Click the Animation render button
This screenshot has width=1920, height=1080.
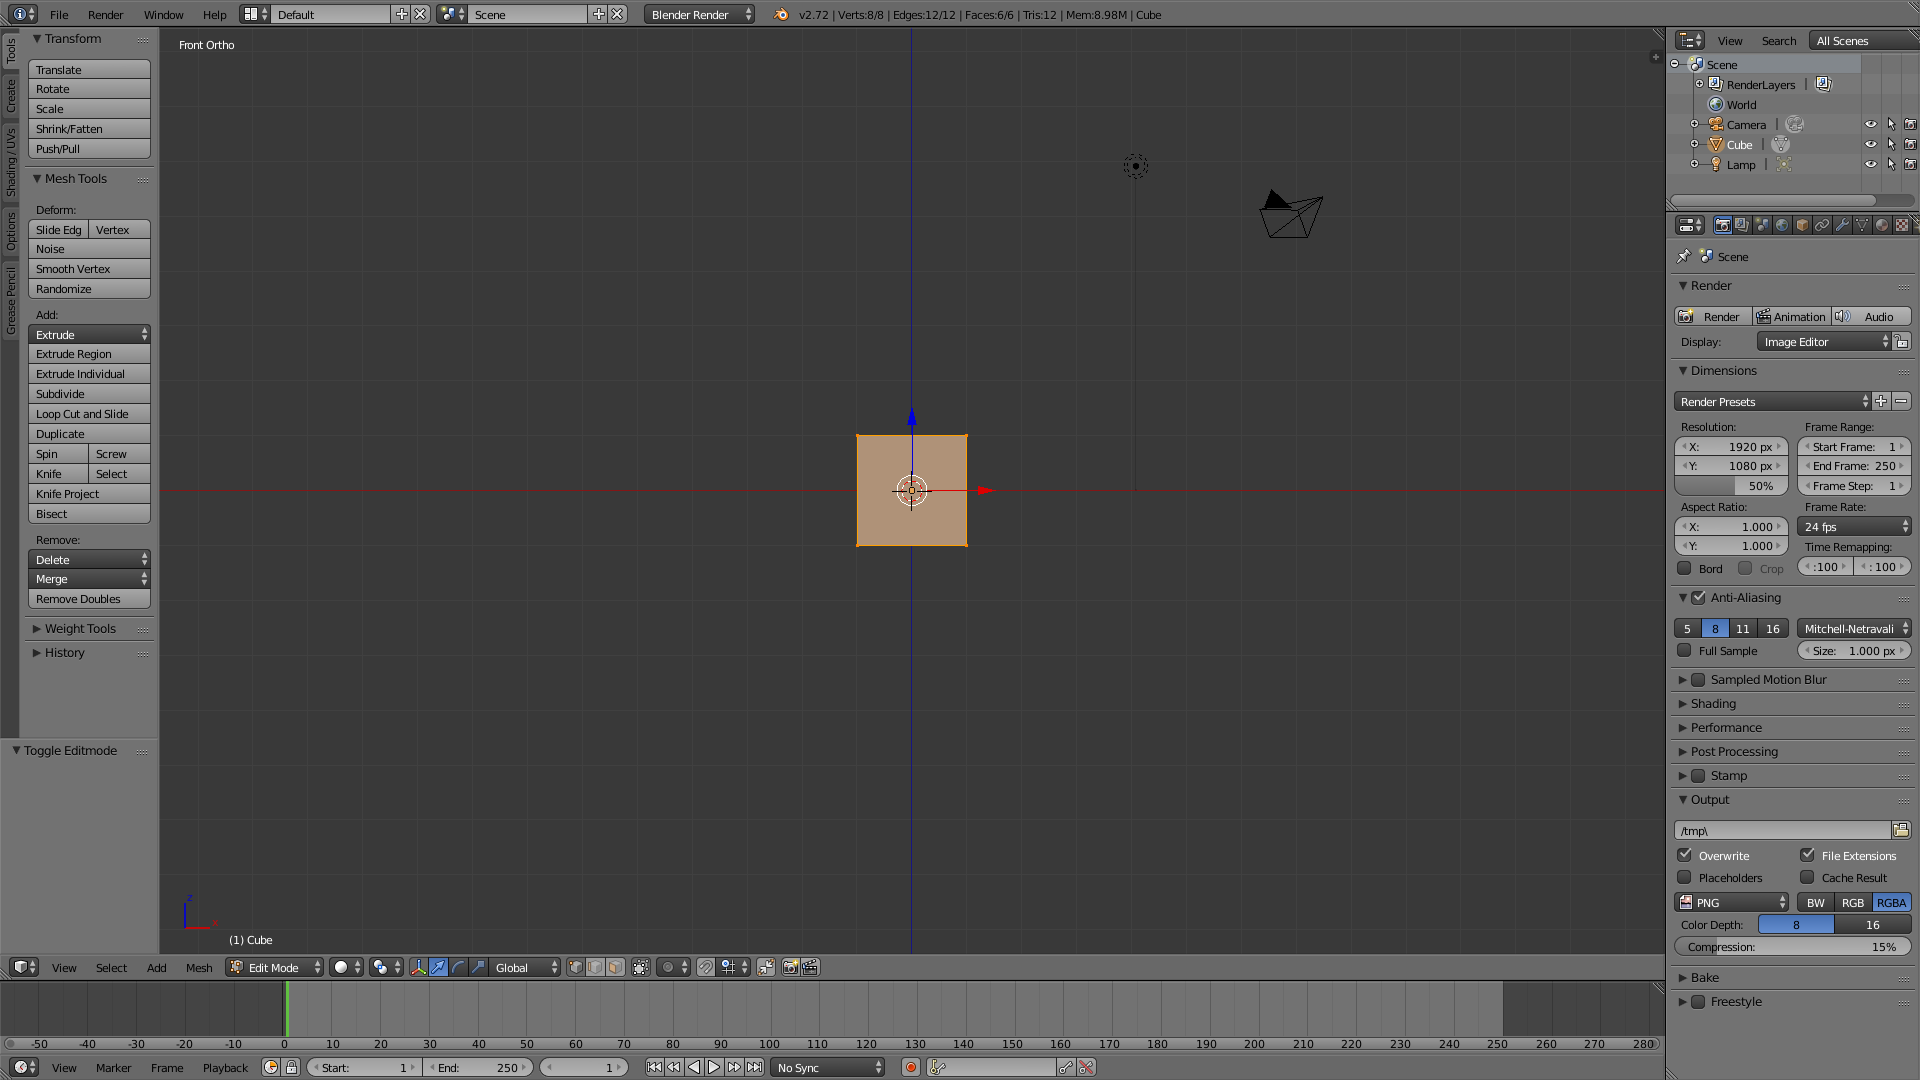click(1791, 316)
